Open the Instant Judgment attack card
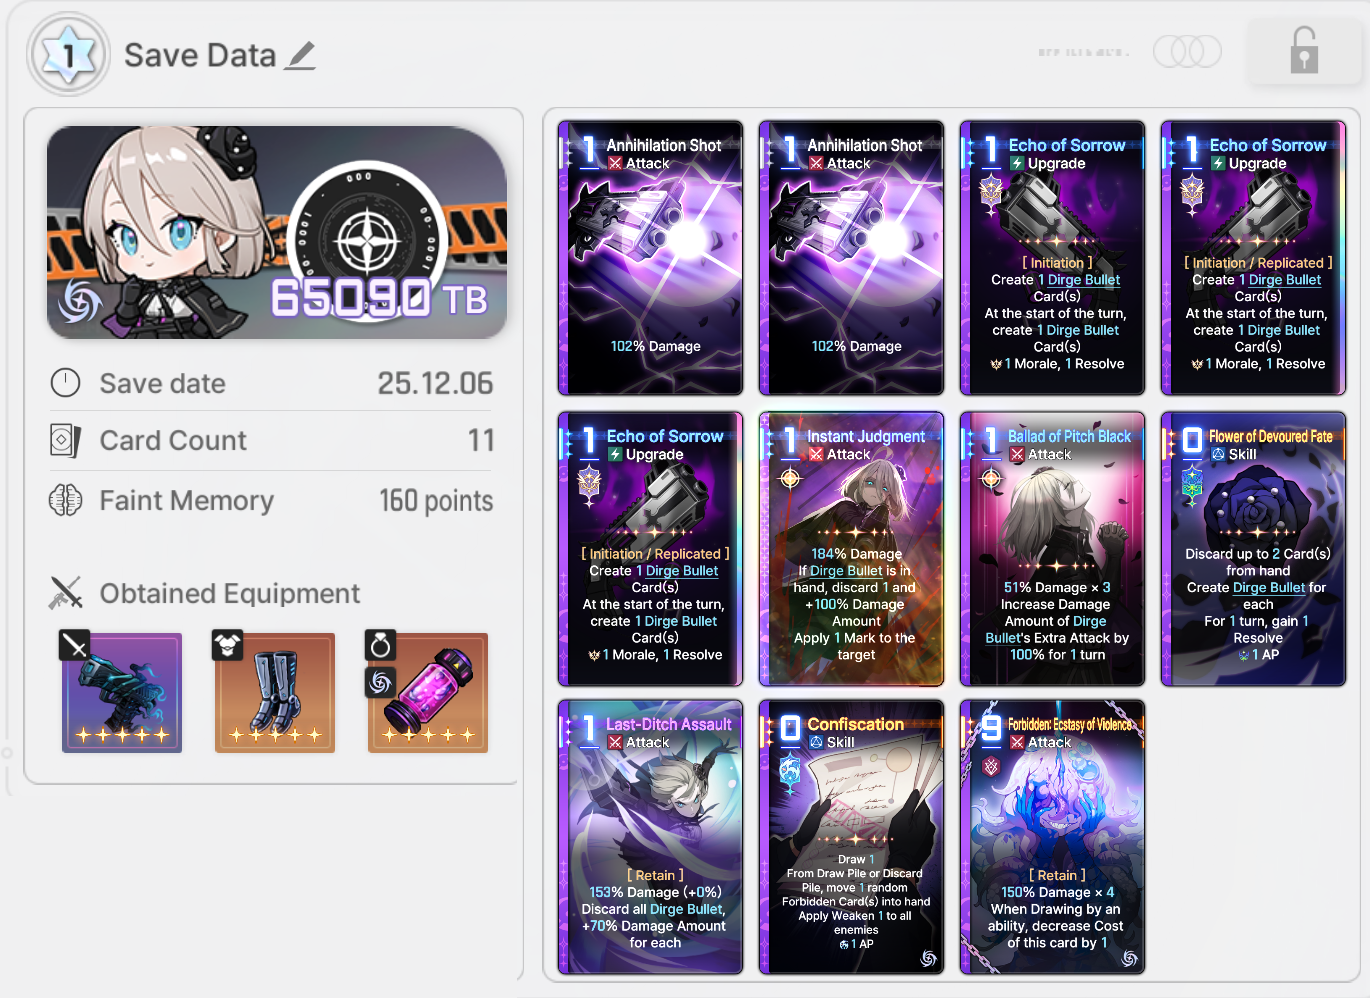1370x998 pixels. (x=851, y=549)
